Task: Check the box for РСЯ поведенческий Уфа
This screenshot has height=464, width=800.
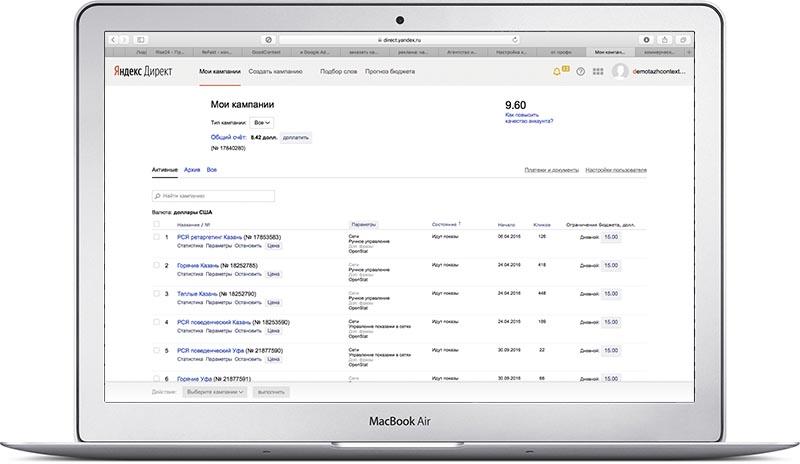Action: pos(156,350)
